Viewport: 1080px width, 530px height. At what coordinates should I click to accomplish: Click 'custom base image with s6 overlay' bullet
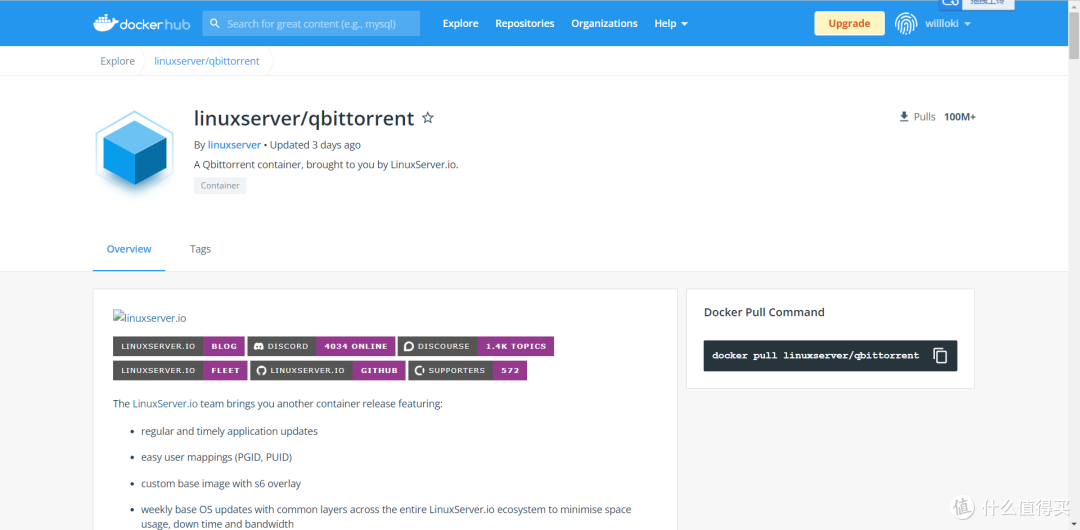coord(221,483)
